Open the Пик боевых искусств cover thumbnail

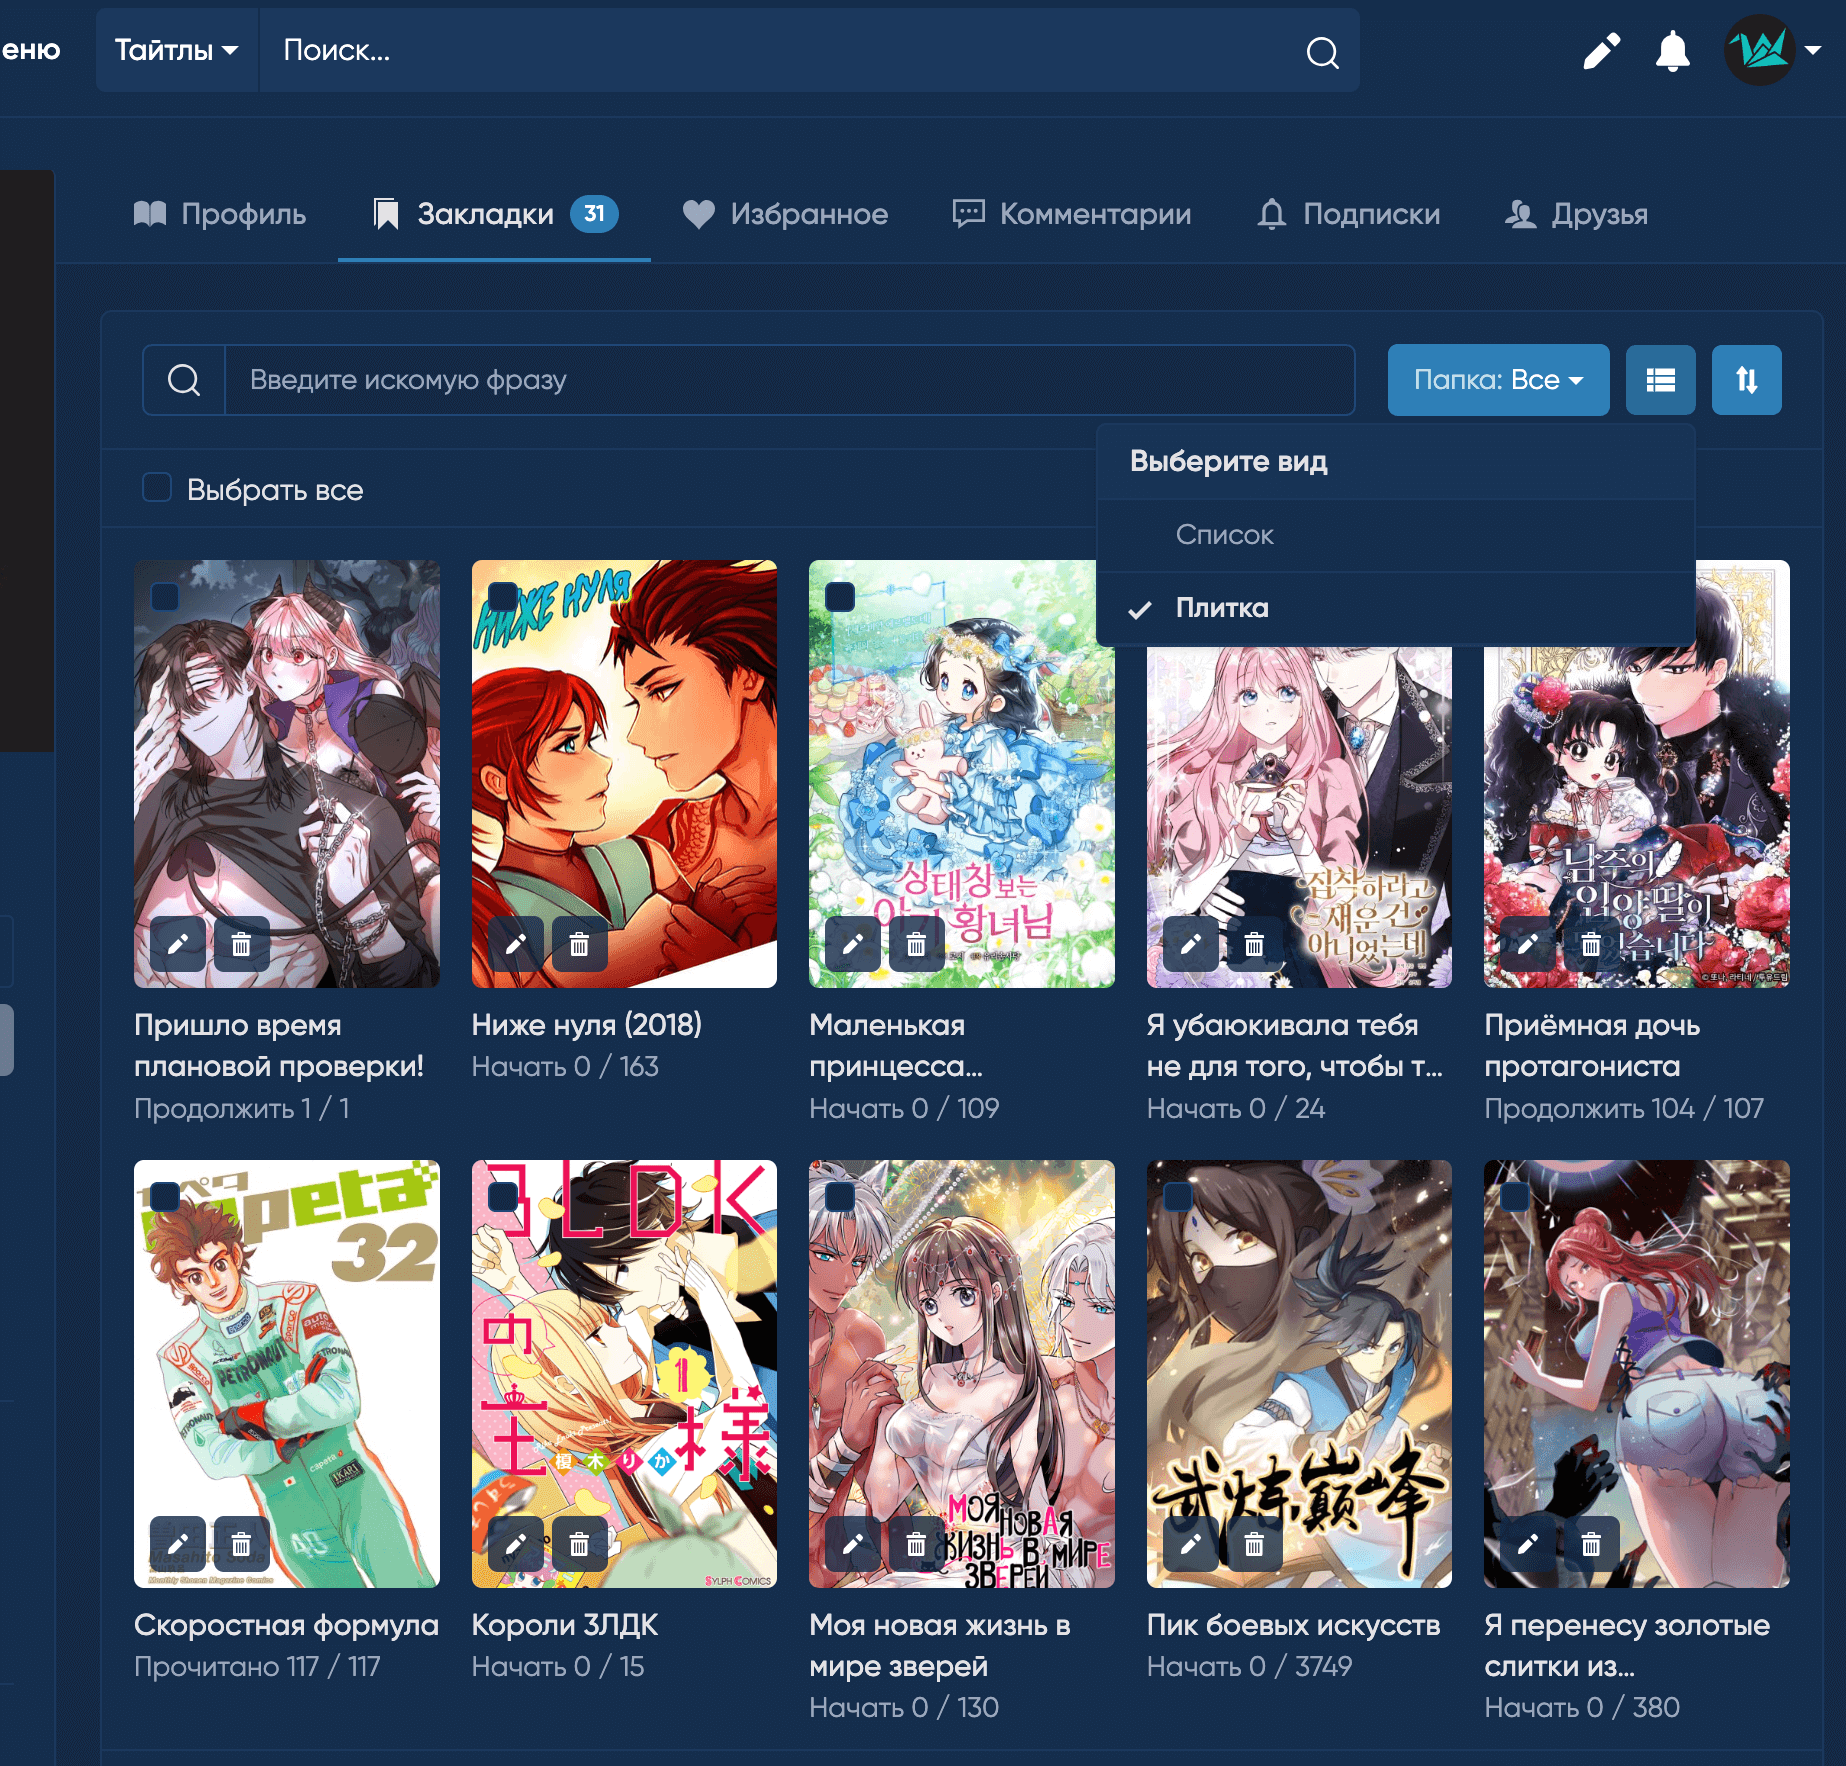click(1299, 1374)
